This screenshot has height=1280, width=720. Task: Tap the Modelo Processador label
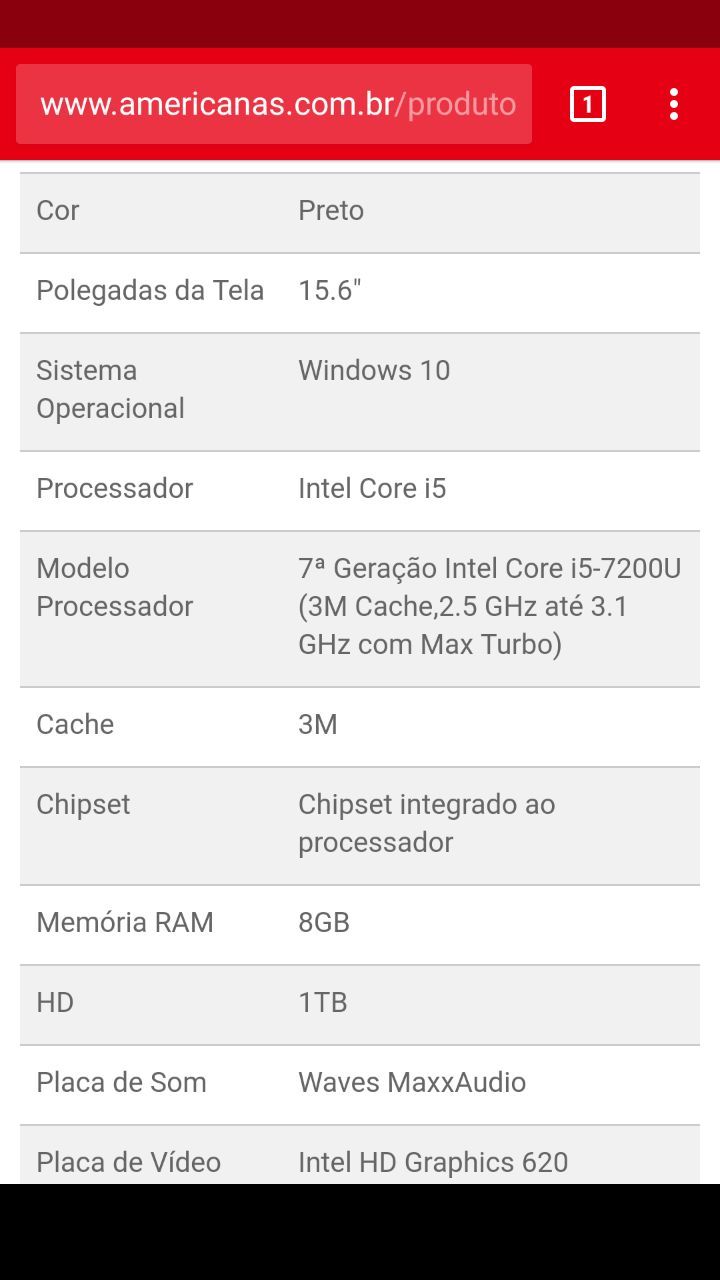pyautogui.click(x=115, y=588)
